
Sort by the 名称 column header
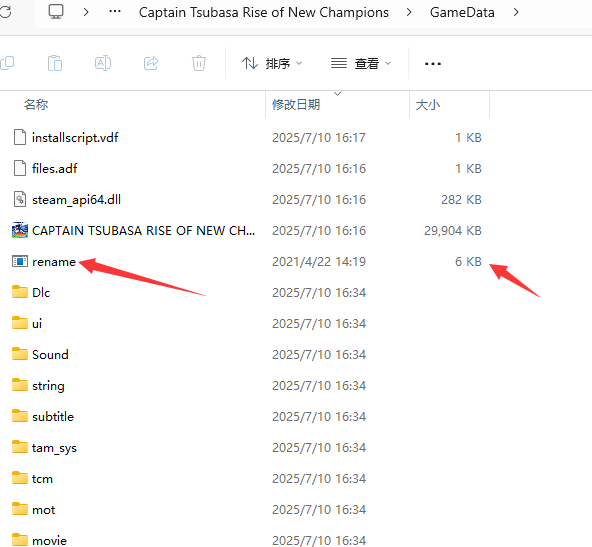(36, 105)
